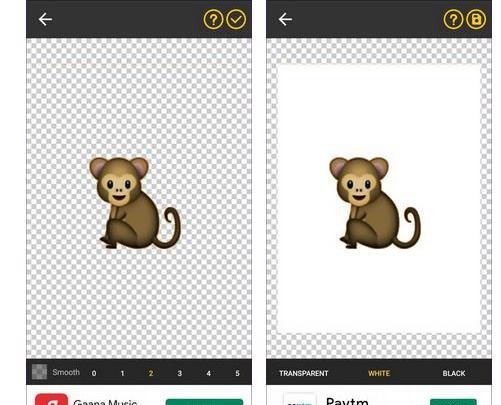This screenshot has height=405, width=501.
Task: Tap monkey image on transparent canvas
Action: click(x=135, y=203)
